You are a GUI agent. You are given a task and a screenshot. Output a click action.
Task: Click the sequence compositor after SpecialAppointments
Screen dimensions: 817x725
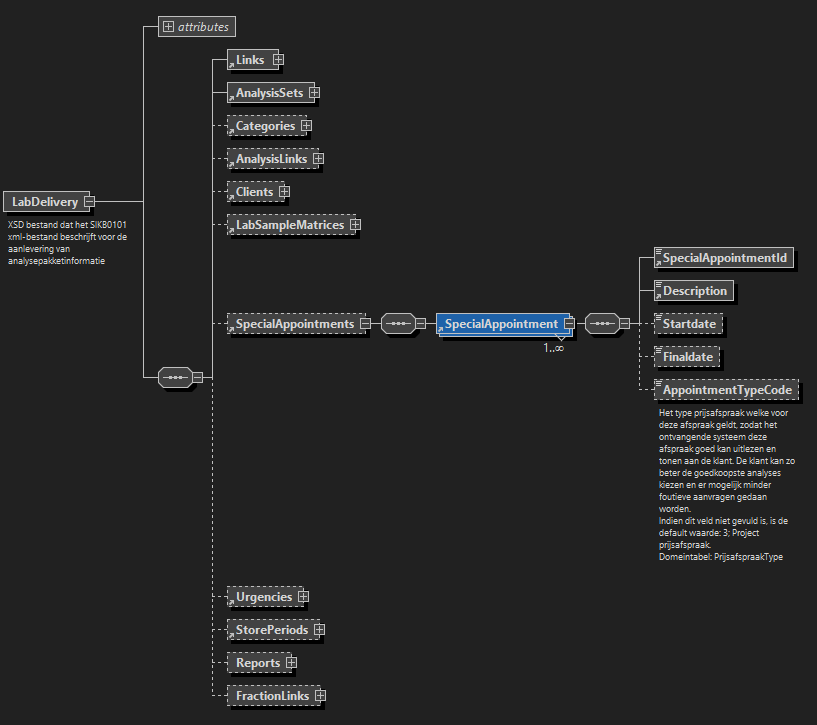[x=399, y=324]
